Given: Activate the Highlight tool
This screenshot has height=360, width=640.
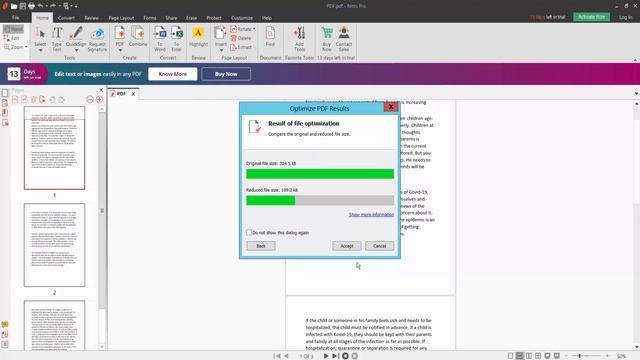Looking at the screenshot, I should 198,37.
